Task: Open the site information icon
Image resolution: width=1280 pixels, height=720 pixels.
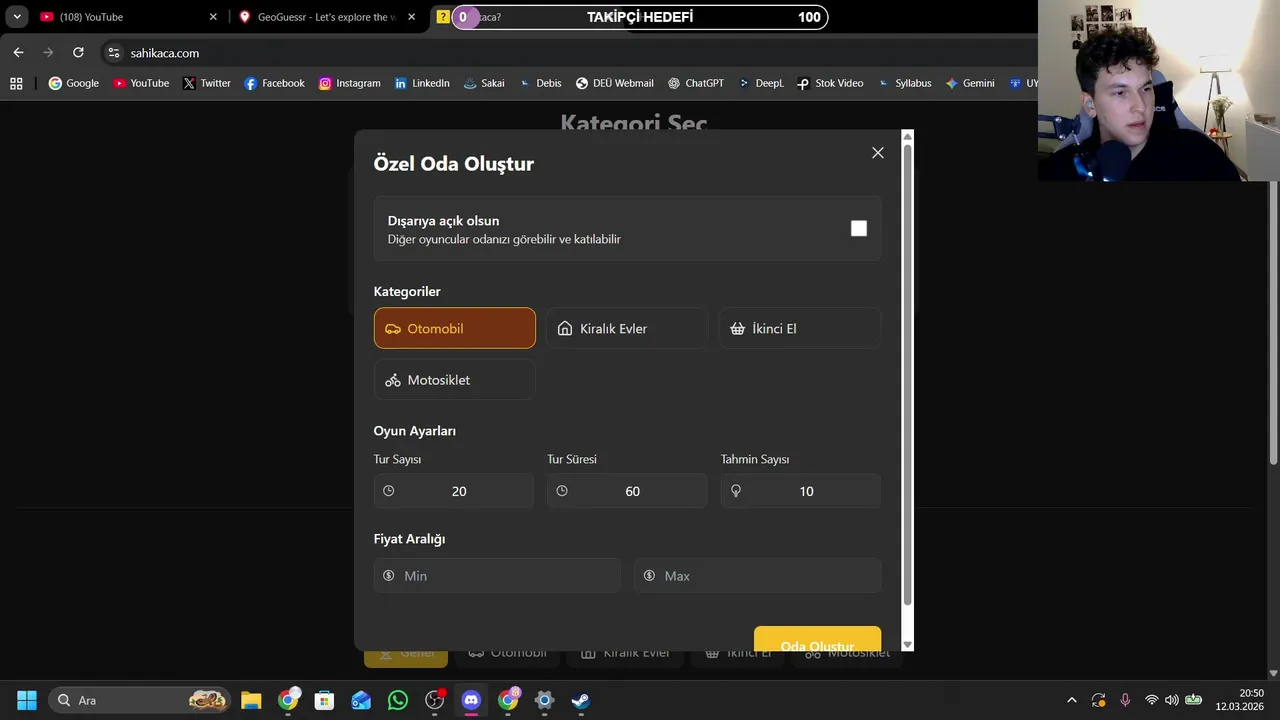Action: tap(113, 53)
